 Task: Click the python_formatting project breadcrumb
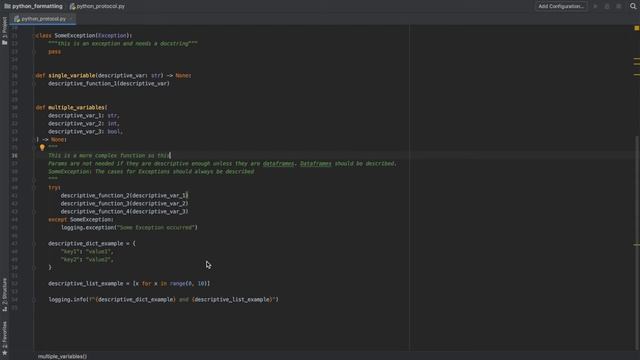[37, 6]
